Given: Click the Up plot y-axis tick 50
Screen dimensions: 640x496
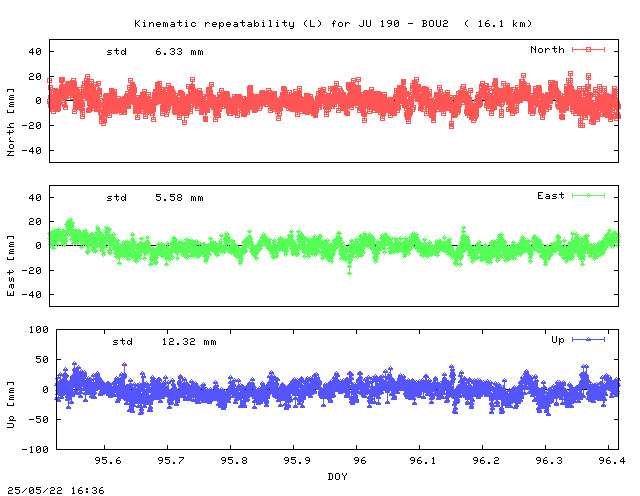Looking at the screenshot, I should coord(42,359).
